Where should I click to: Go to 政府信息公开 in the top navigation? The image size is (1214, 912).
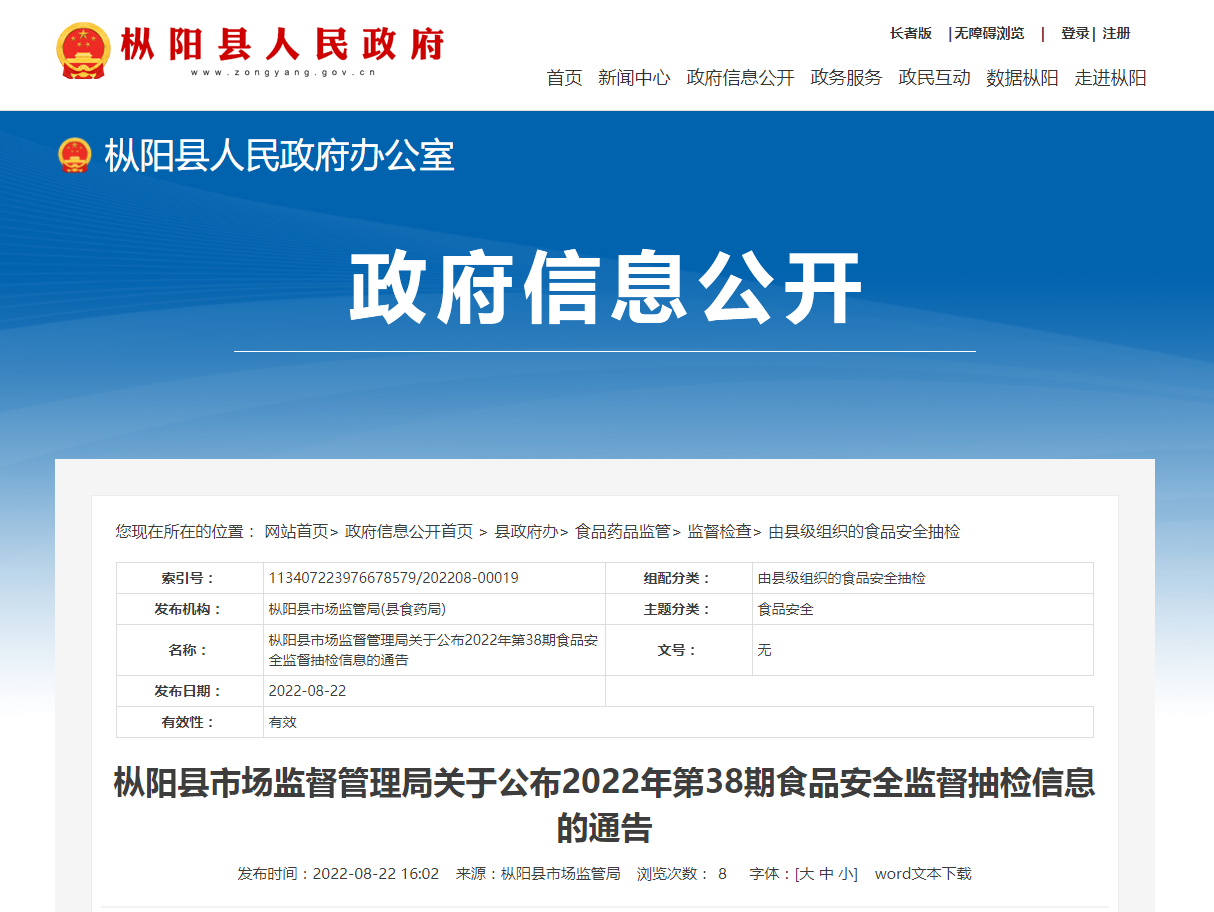[x=740, y=78]
